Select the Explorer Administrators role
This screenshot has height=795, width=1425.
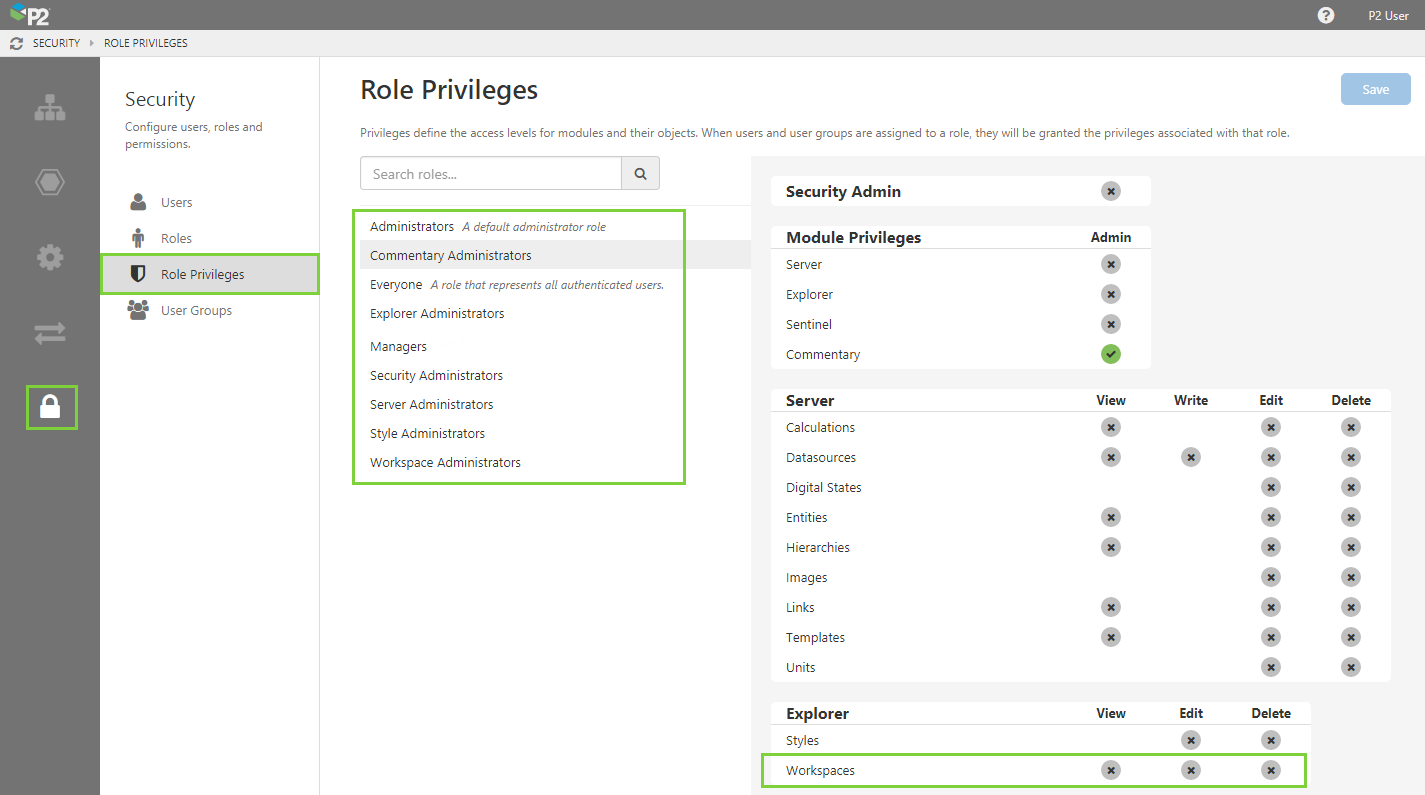(437, 314)
